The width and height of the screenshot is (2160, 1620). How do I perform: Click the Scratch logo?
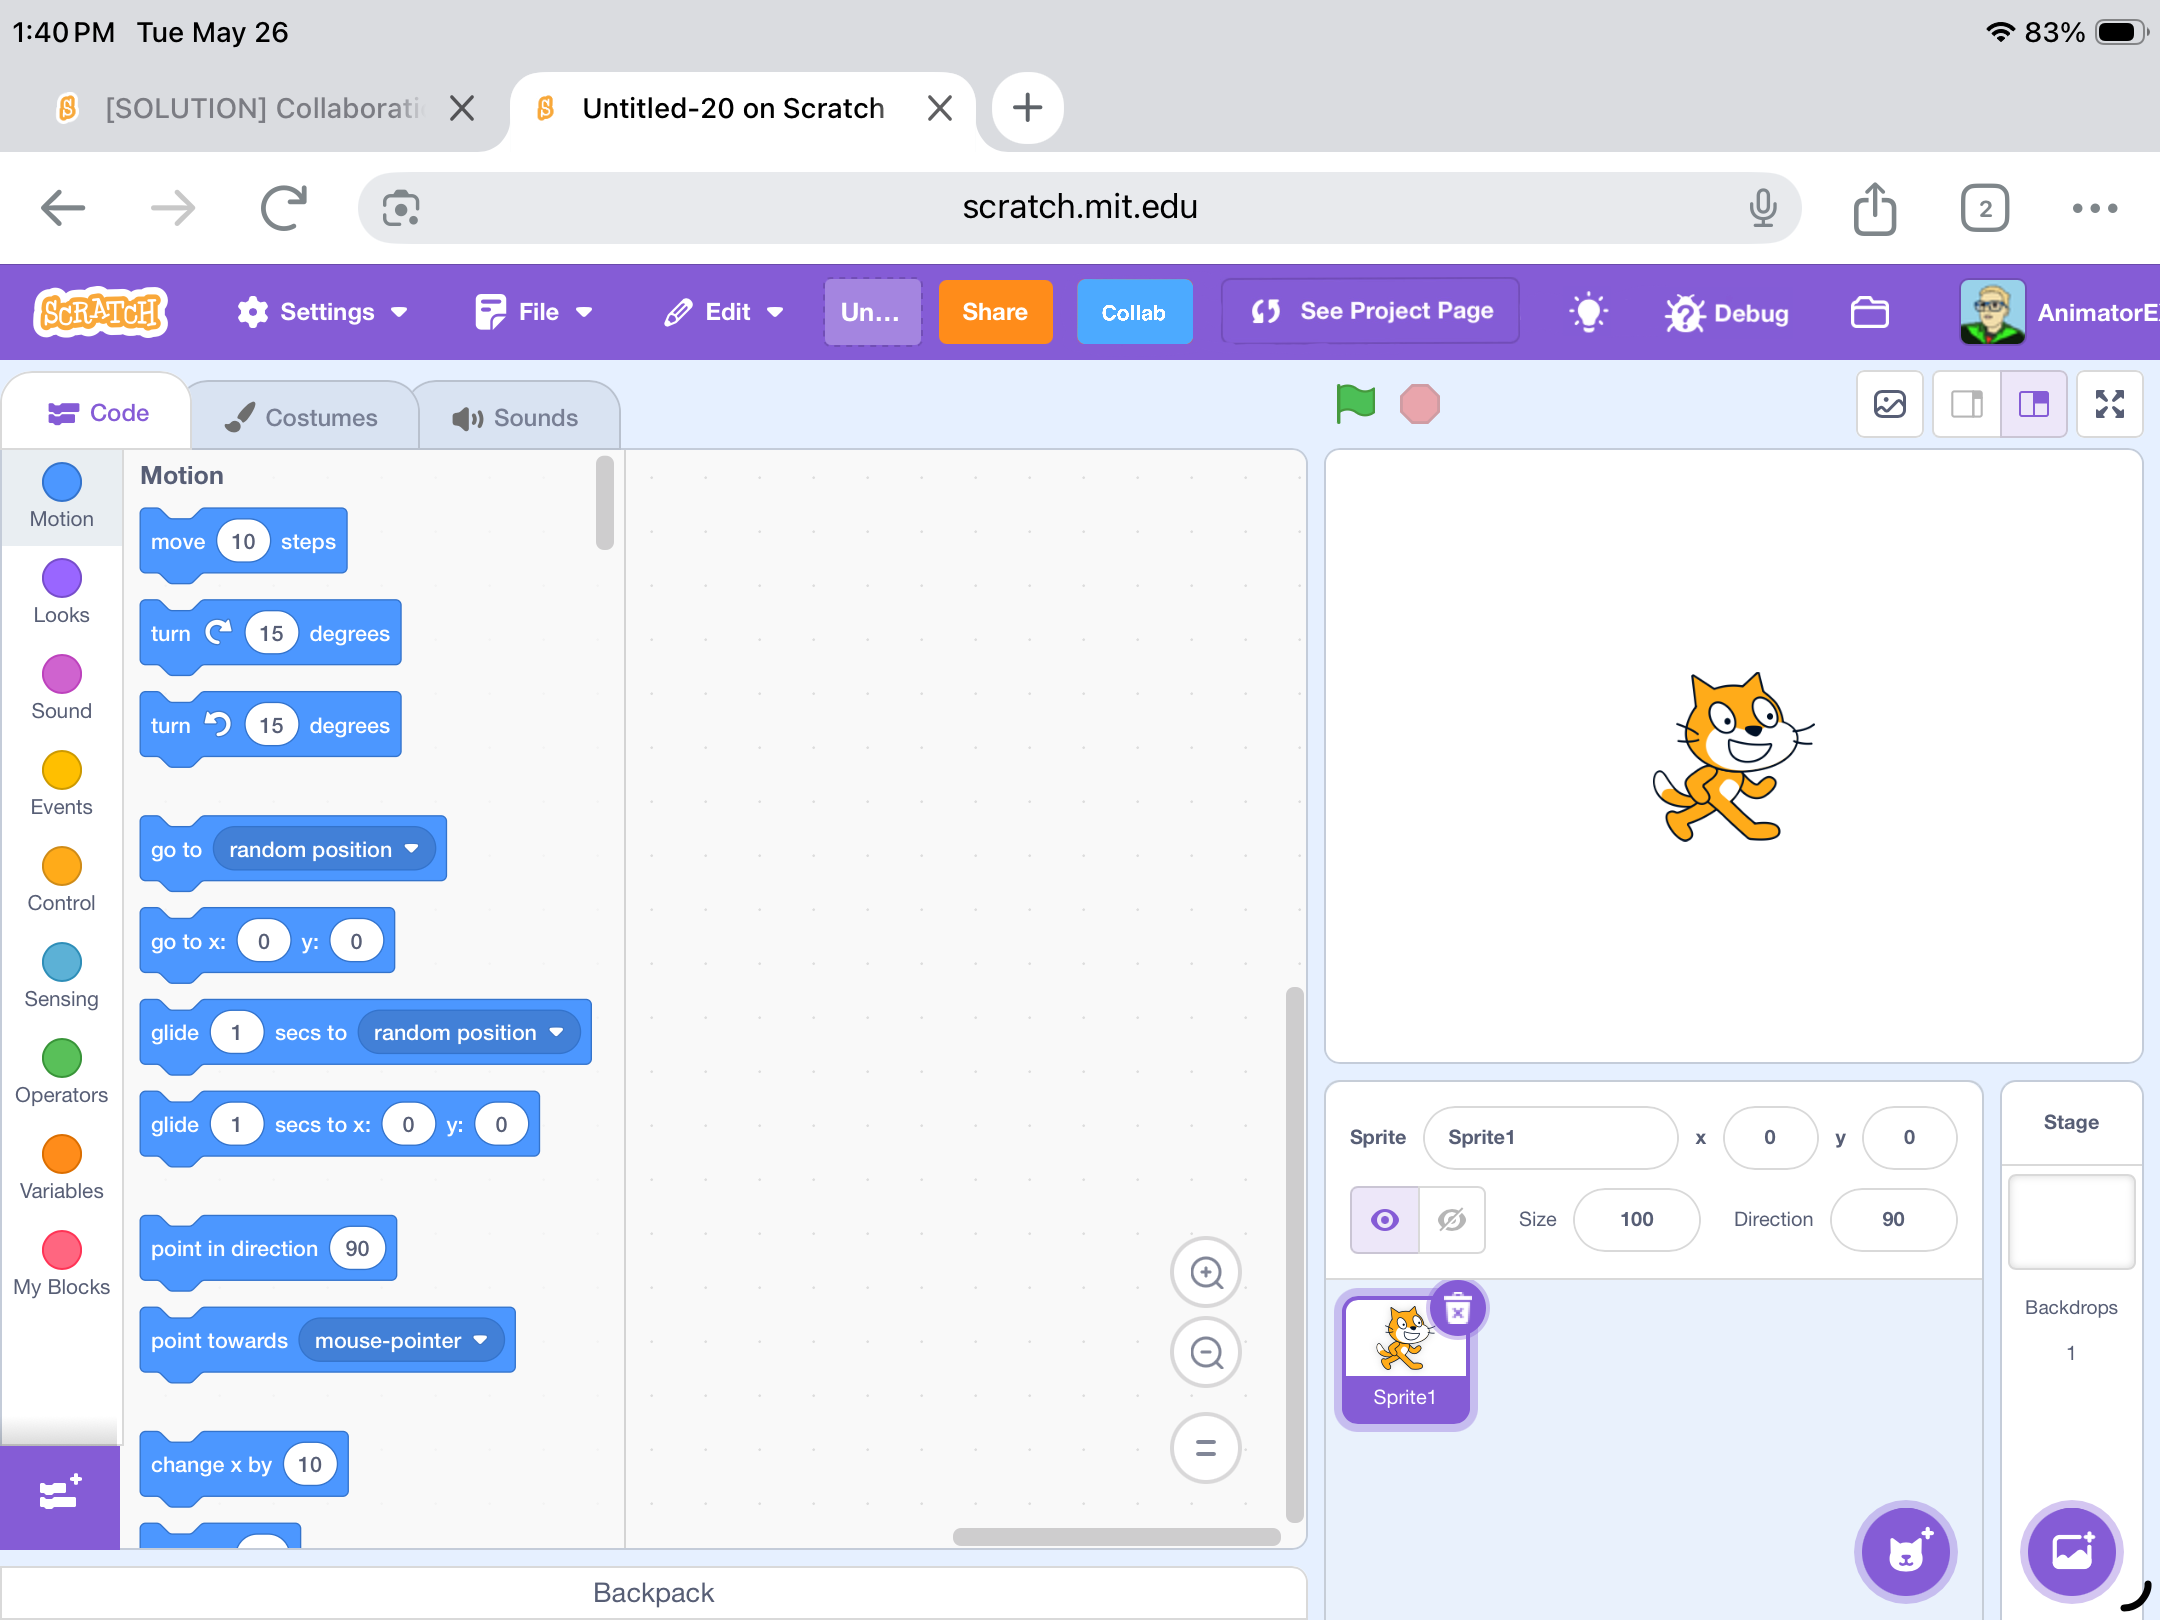(100, 312)
